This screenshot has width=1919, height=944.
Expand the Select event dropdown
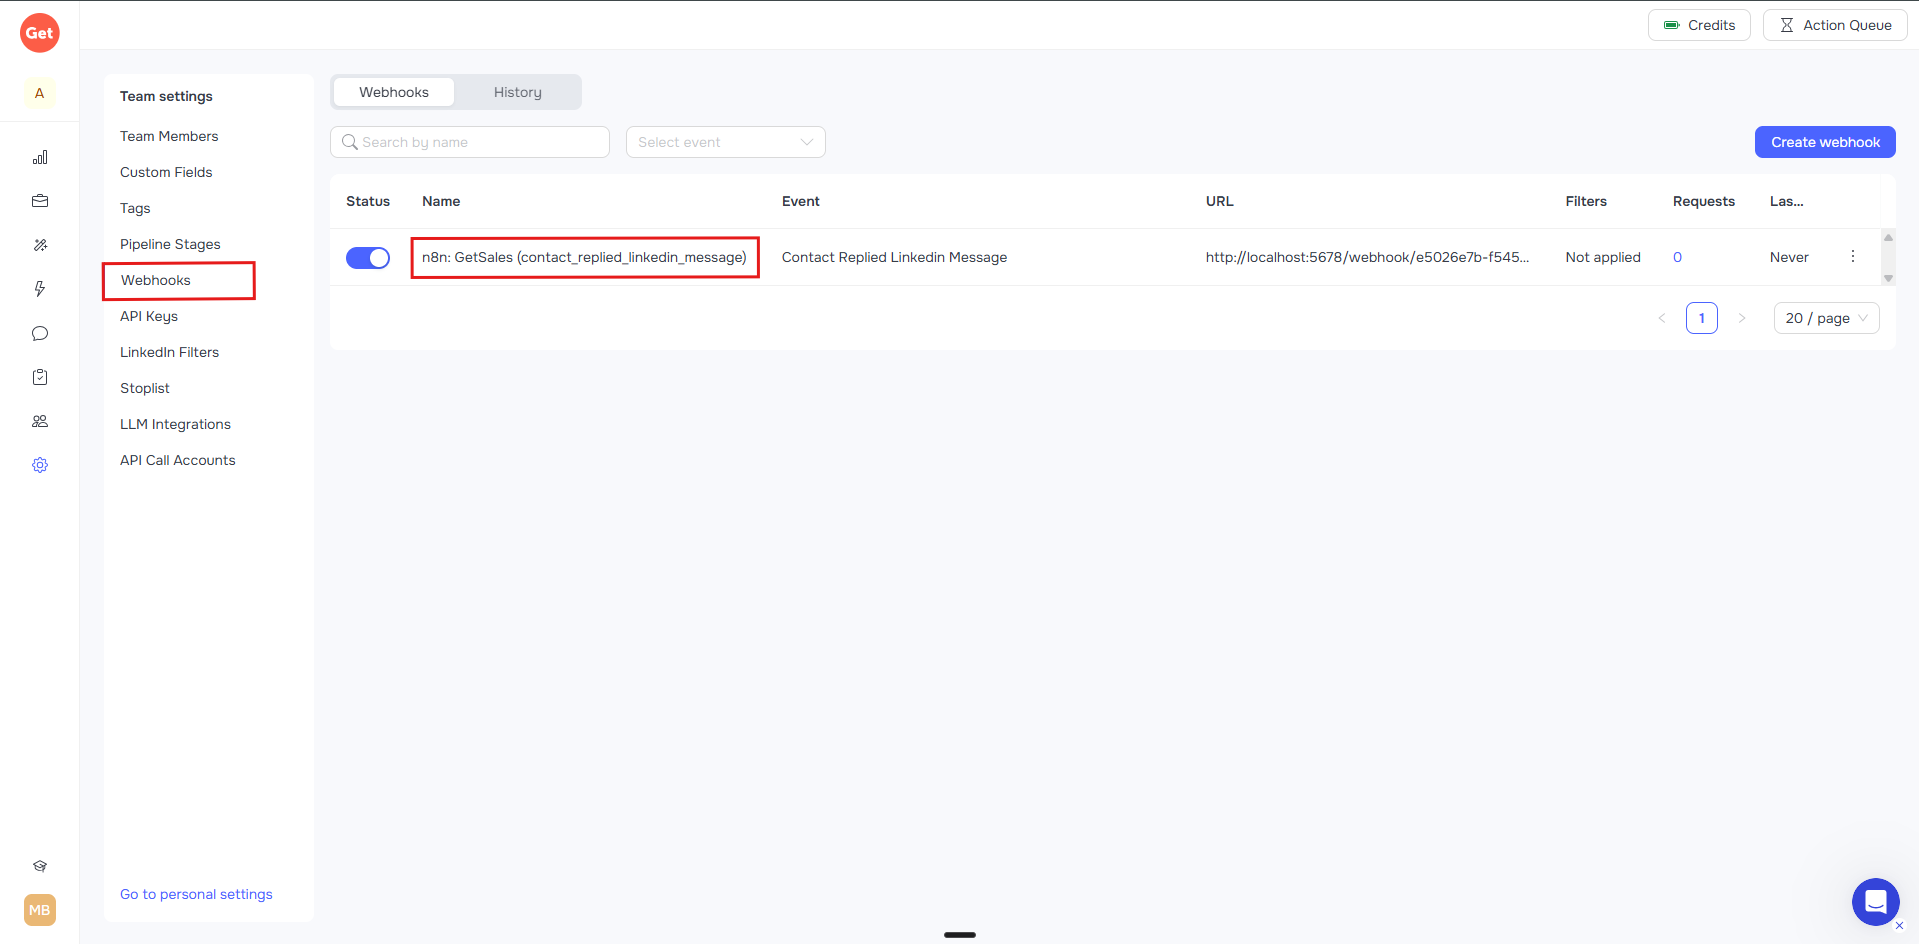coord(726,142)
